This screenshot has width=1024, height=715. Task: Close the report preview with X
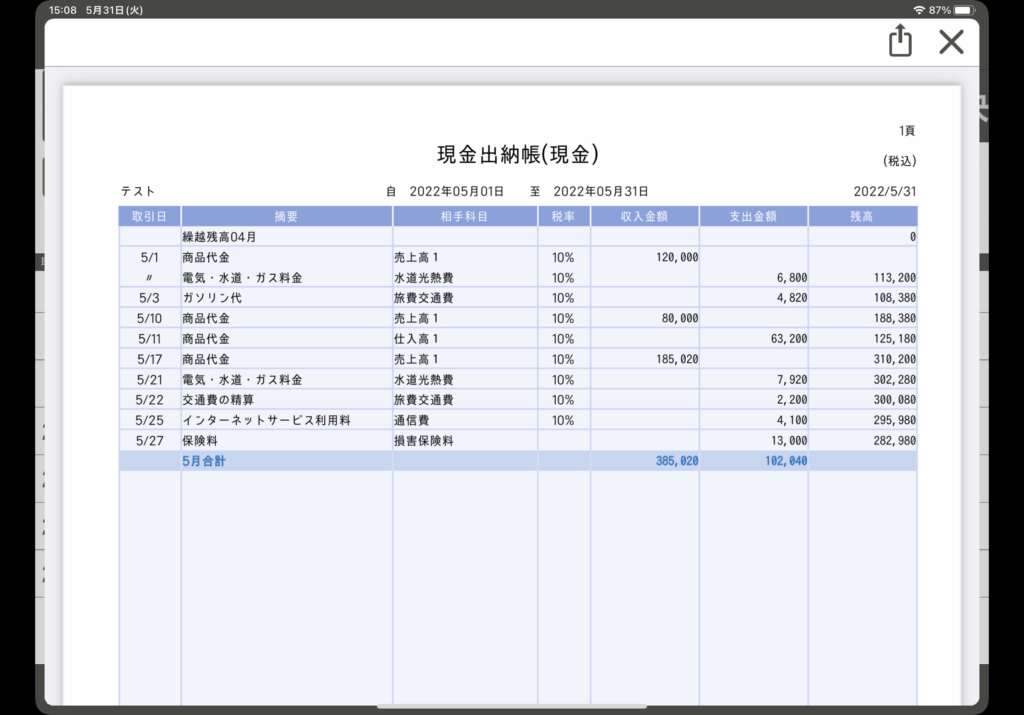pos(951,42)
